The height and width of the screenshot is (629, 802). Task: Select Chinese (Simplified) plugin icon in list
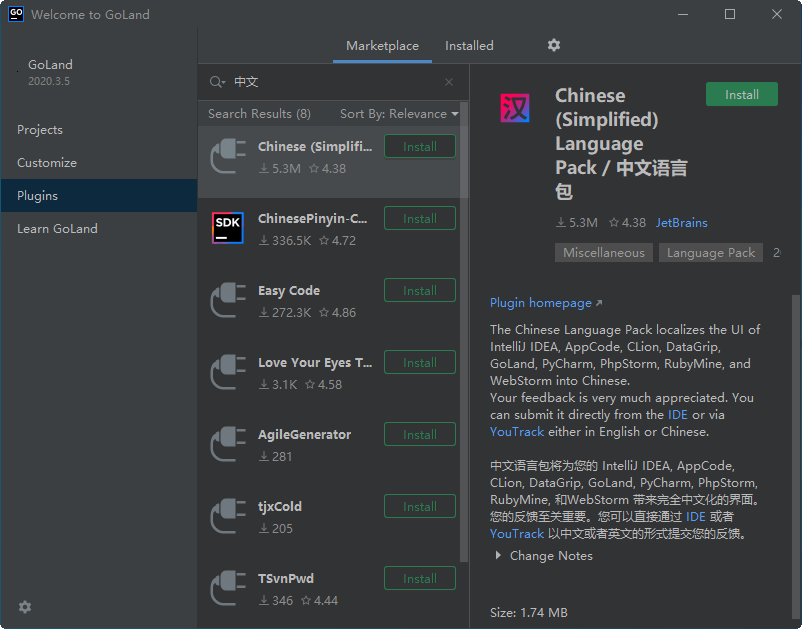pyautogui.click(x=228, y=156)
